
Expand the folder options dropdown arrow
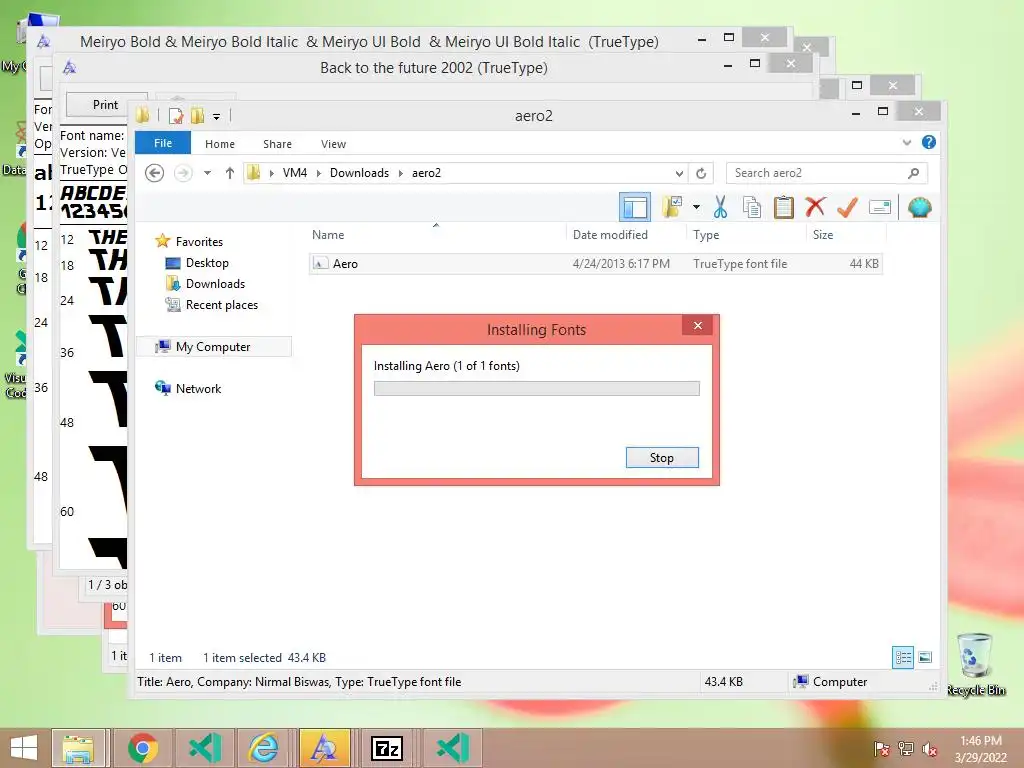point(696,208)
